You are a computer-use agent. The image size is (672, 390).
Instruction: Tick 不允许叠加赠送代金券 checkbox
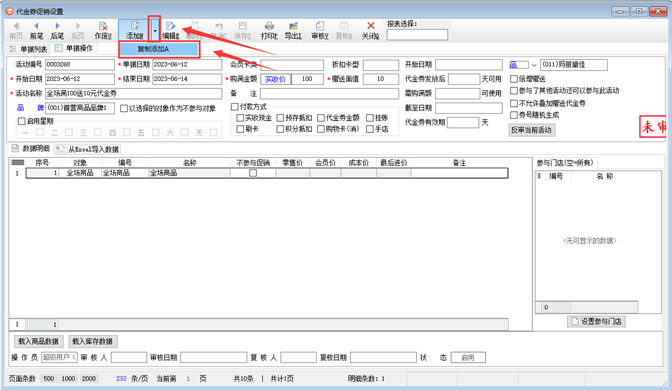(x=514, y=103)
